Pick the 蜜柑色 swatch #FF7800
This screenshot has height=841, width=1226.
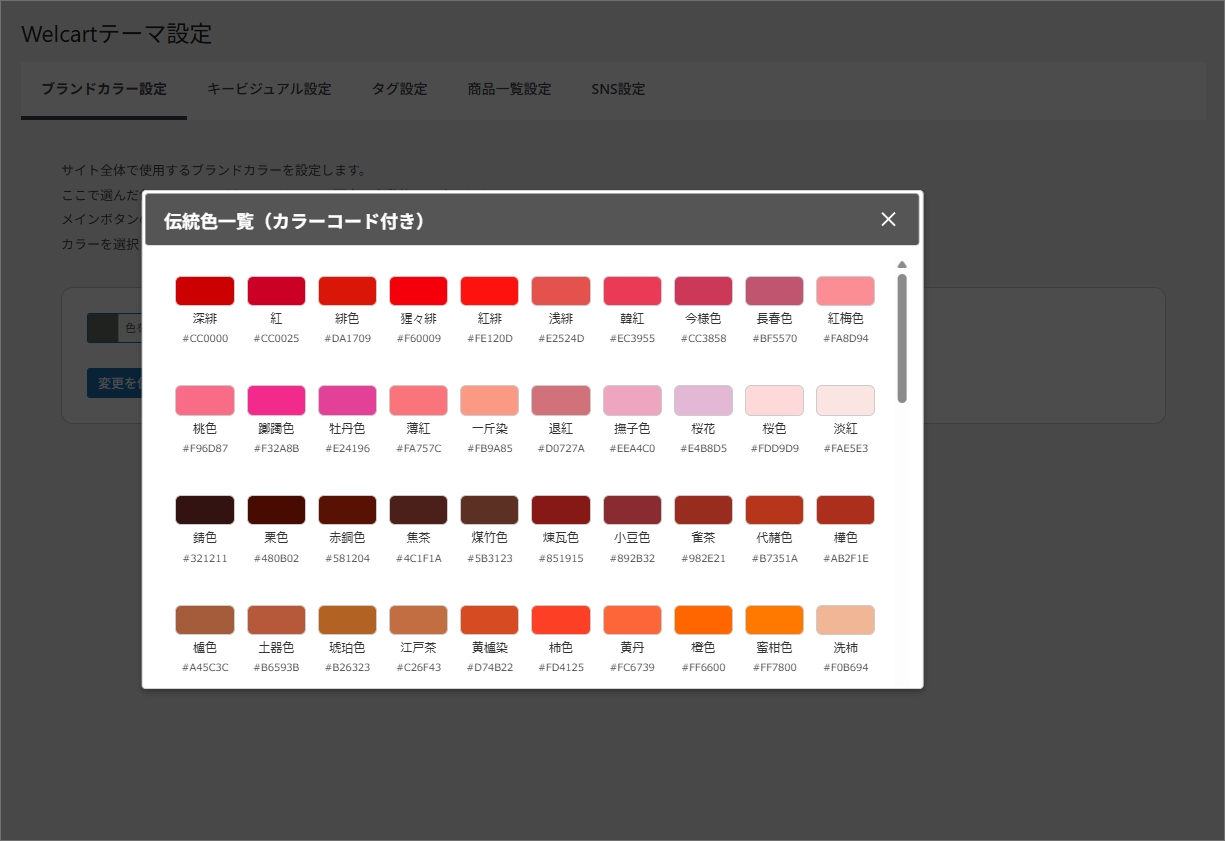pos(774,619)
